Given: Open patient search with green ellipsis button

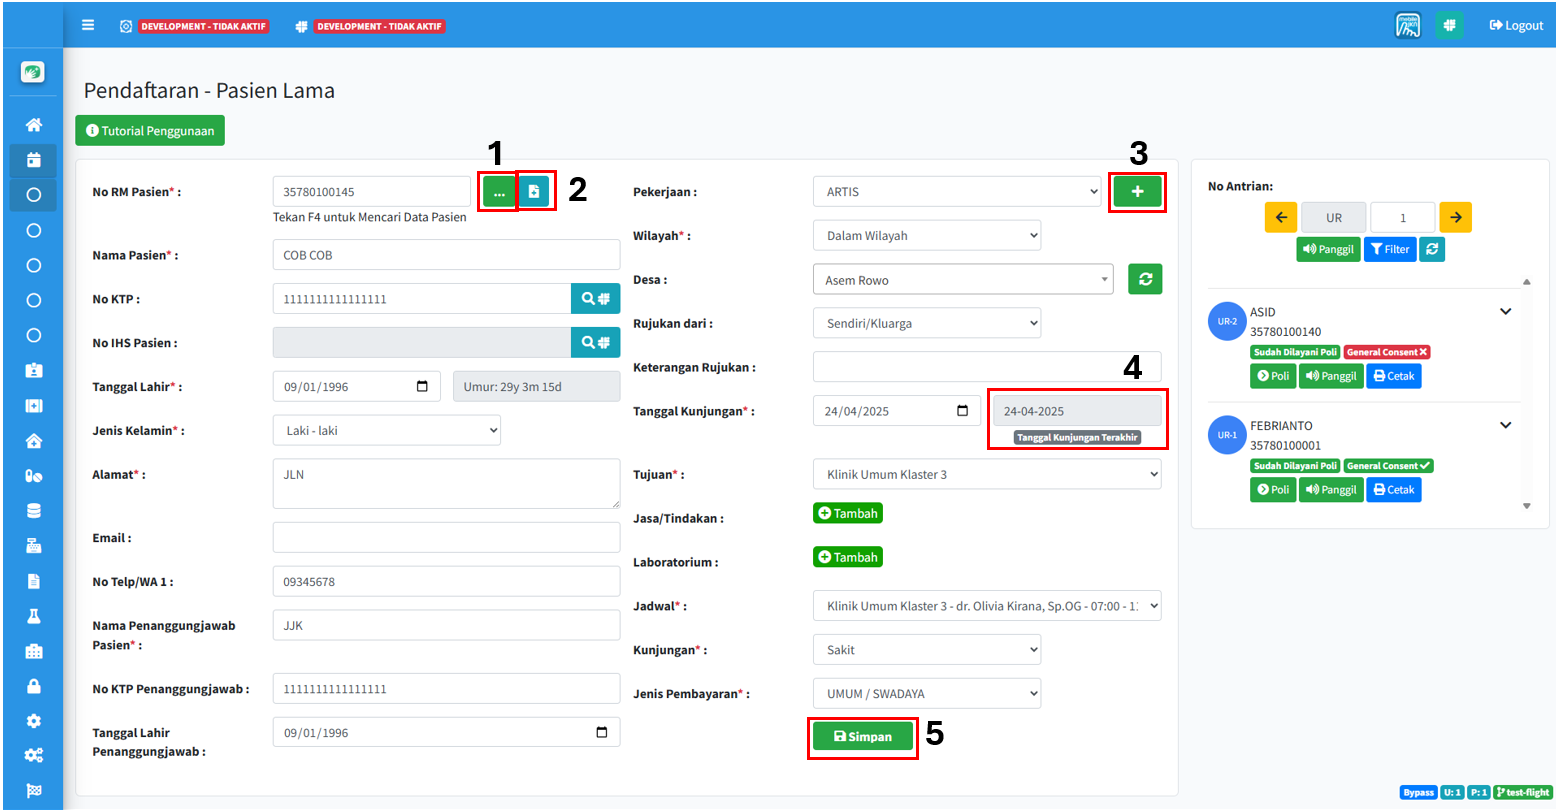Looking at the screenshot, I should coord(499,192).
